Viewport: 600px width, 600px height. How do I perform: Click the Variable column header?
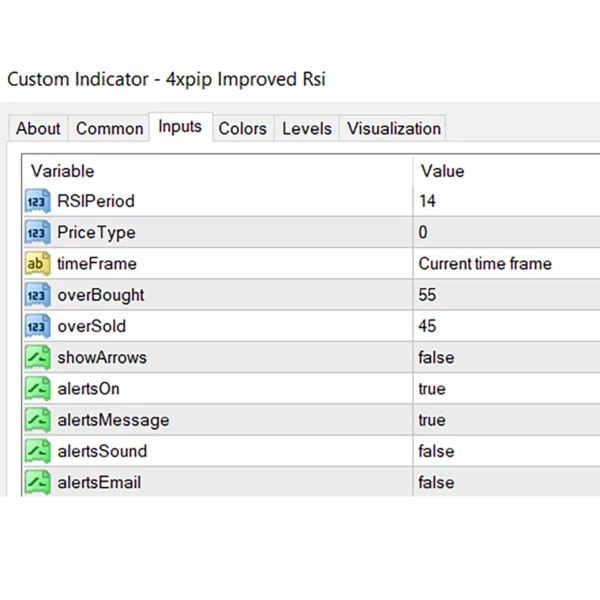point(62,171)
